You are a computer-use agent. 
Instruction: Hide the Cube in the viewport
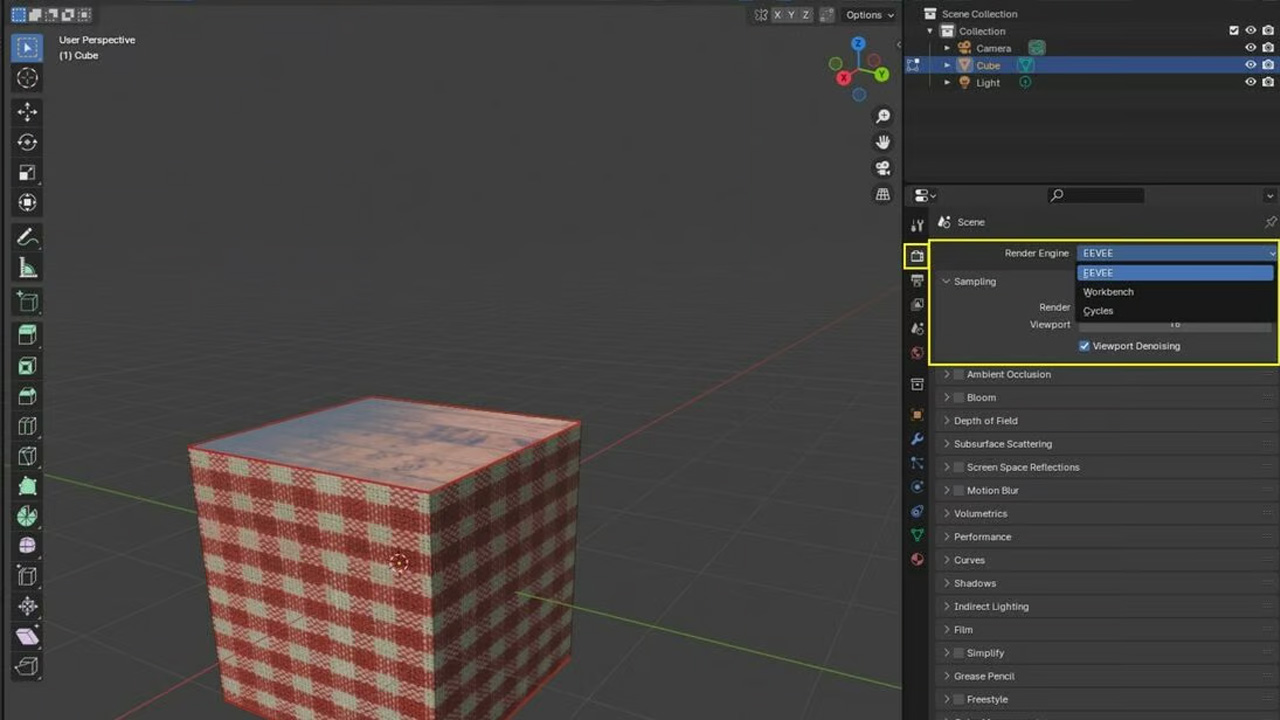pos(1250,65)
